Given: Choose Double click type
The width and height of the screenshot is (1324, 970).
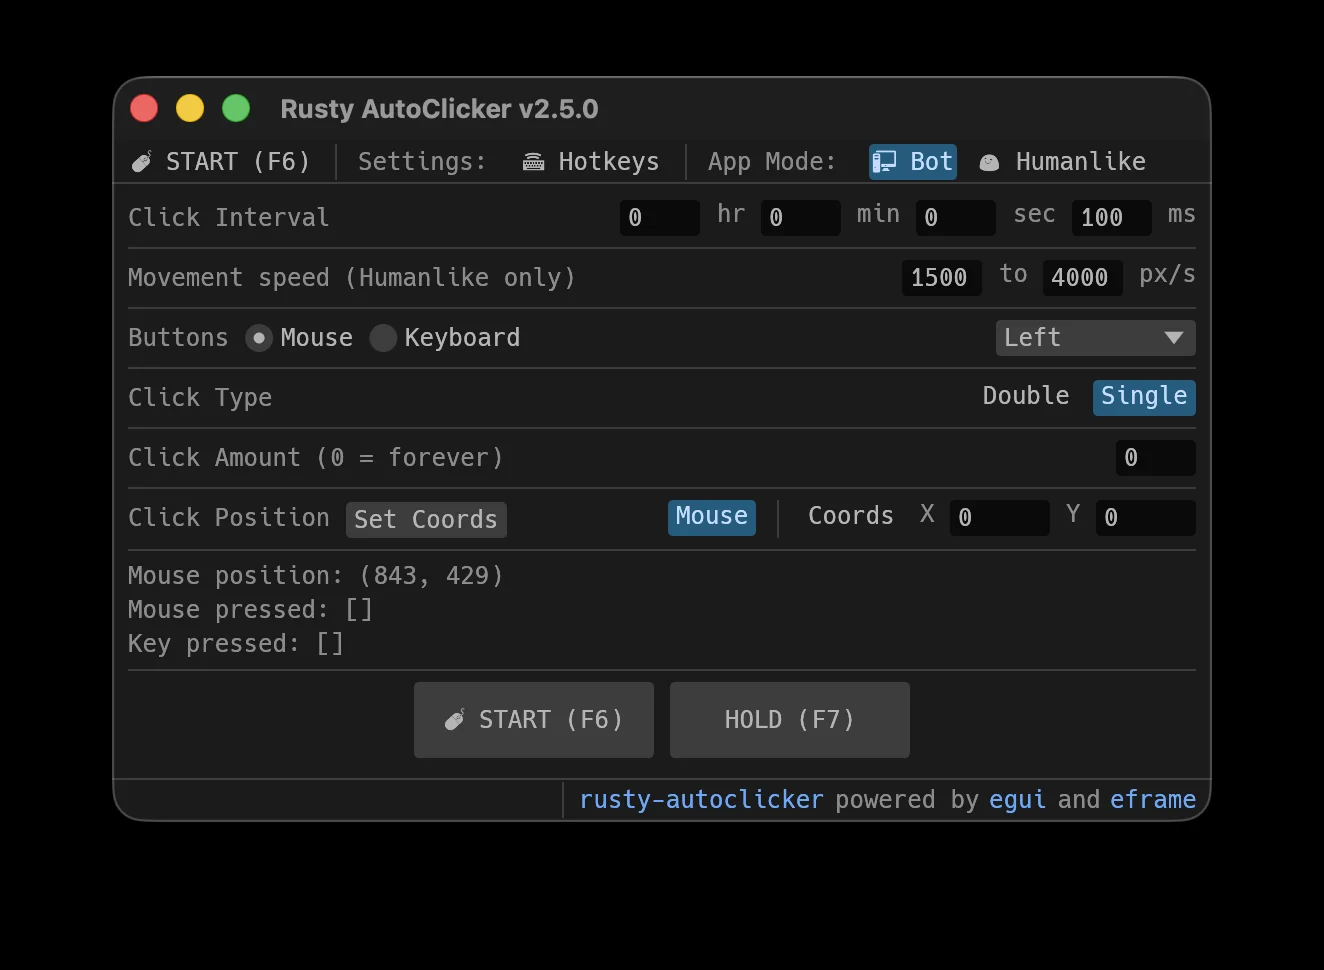Looking at the screenshot, I should tap(1026, 396).
